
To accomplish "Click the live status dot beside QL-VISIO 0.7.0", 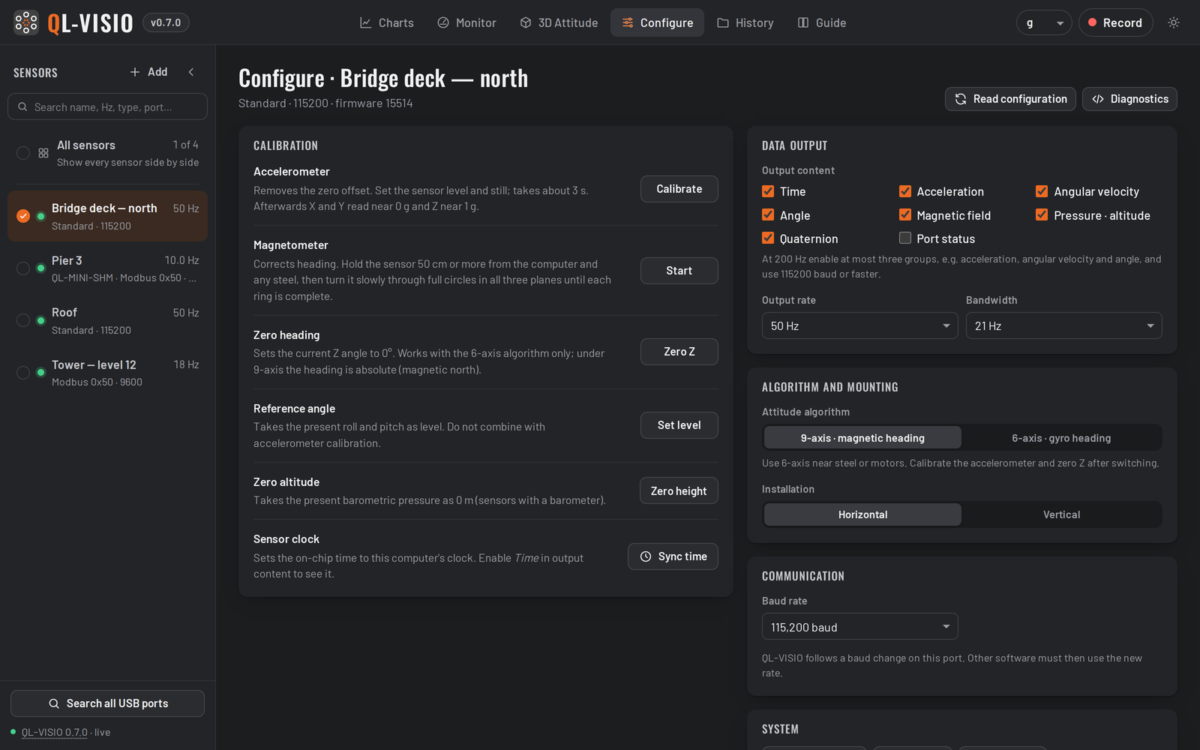I will (x=13, y=732).
